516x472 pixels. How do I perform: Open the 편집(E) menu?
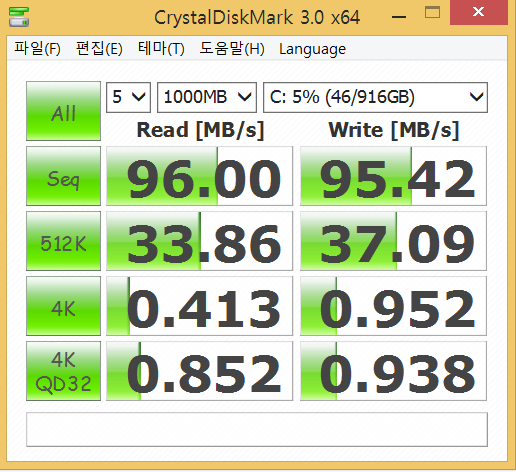tap(99, 49)
